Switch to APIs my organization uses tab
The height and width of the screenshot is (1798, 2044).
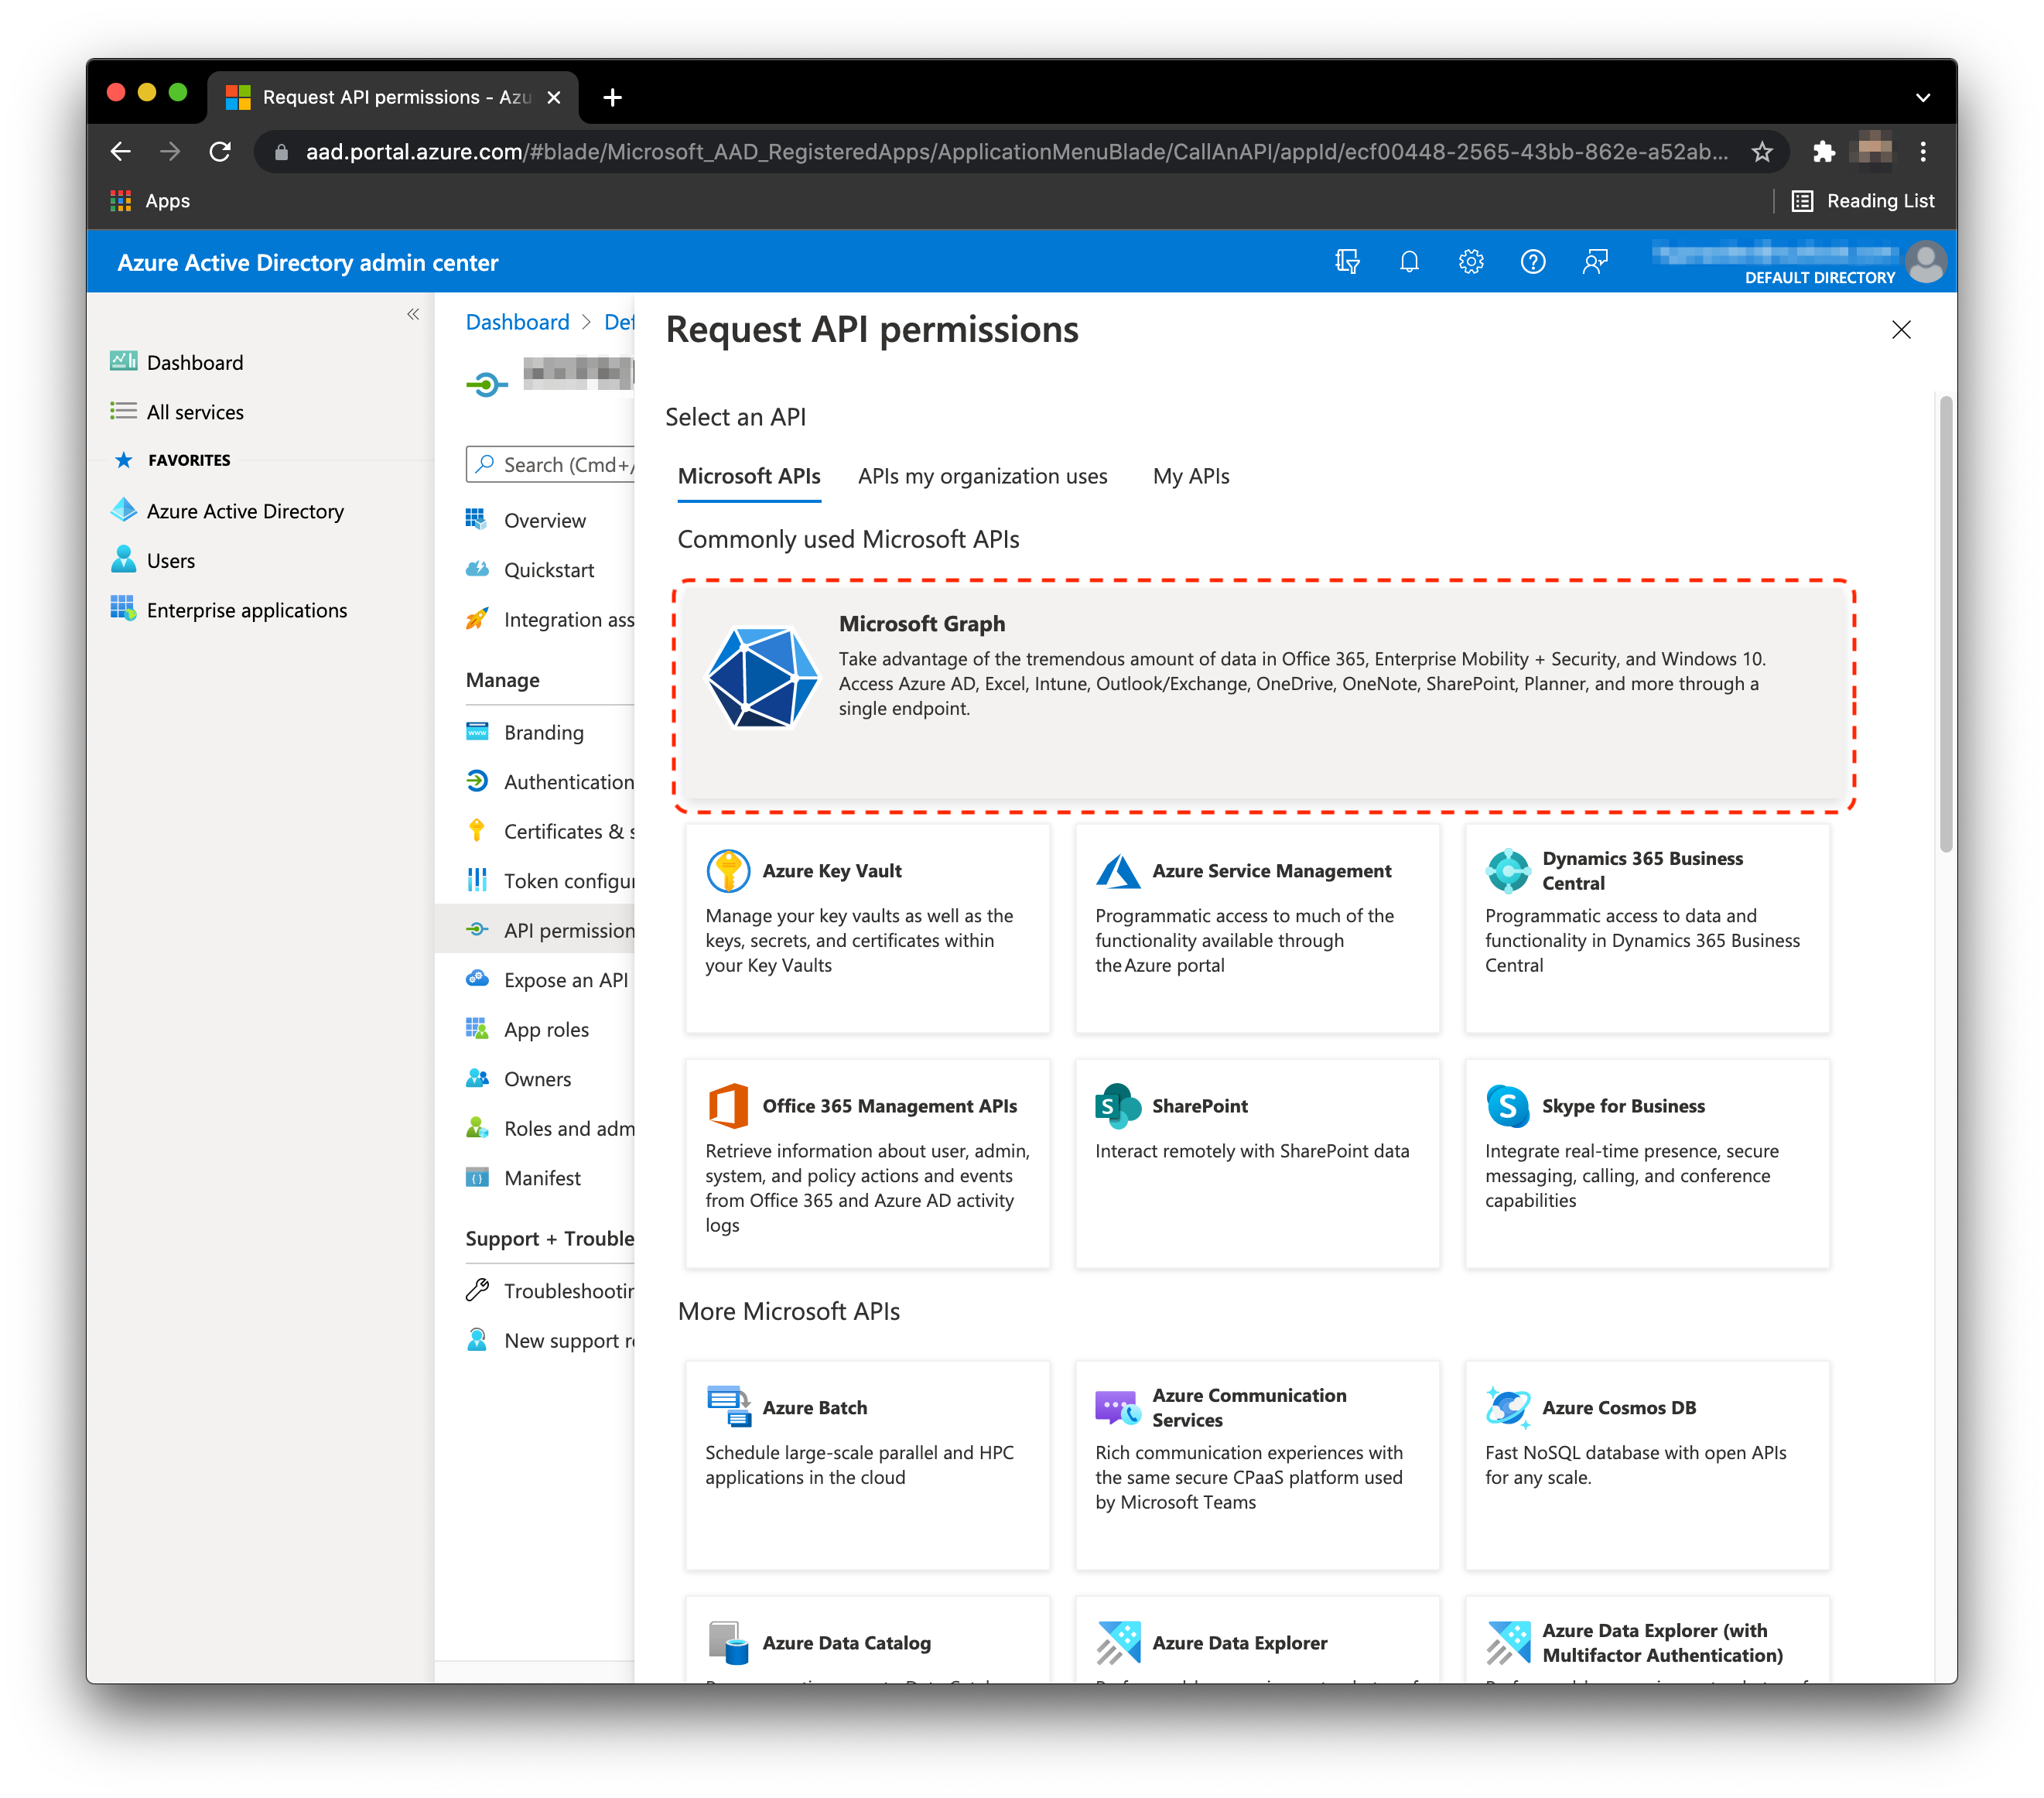[x=982, y=477]
